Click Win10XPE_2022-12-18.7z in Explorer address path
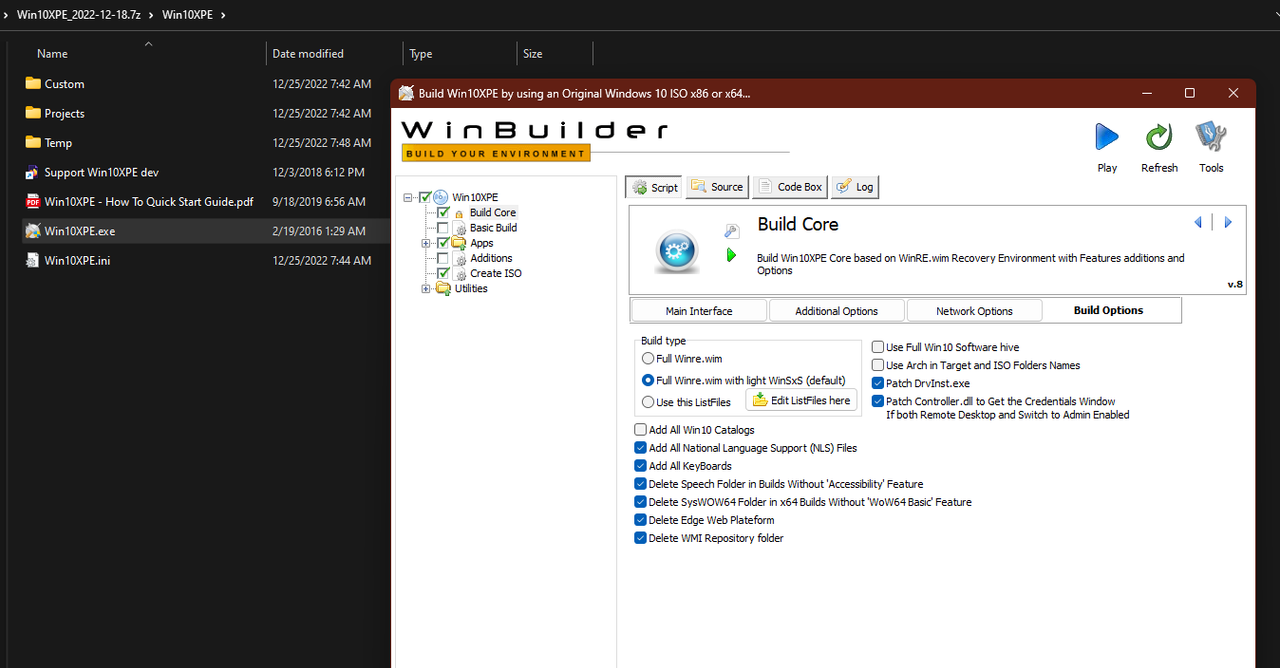The image size is (1280, 668). tap(80, 15)
